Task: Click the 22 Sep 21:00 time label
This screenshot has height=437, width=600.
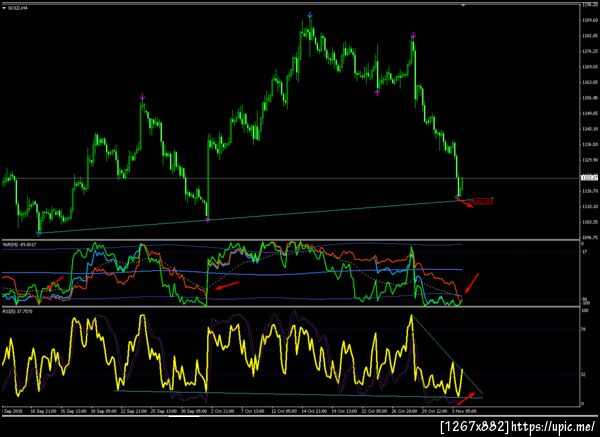Action: (x=134, y=411)
